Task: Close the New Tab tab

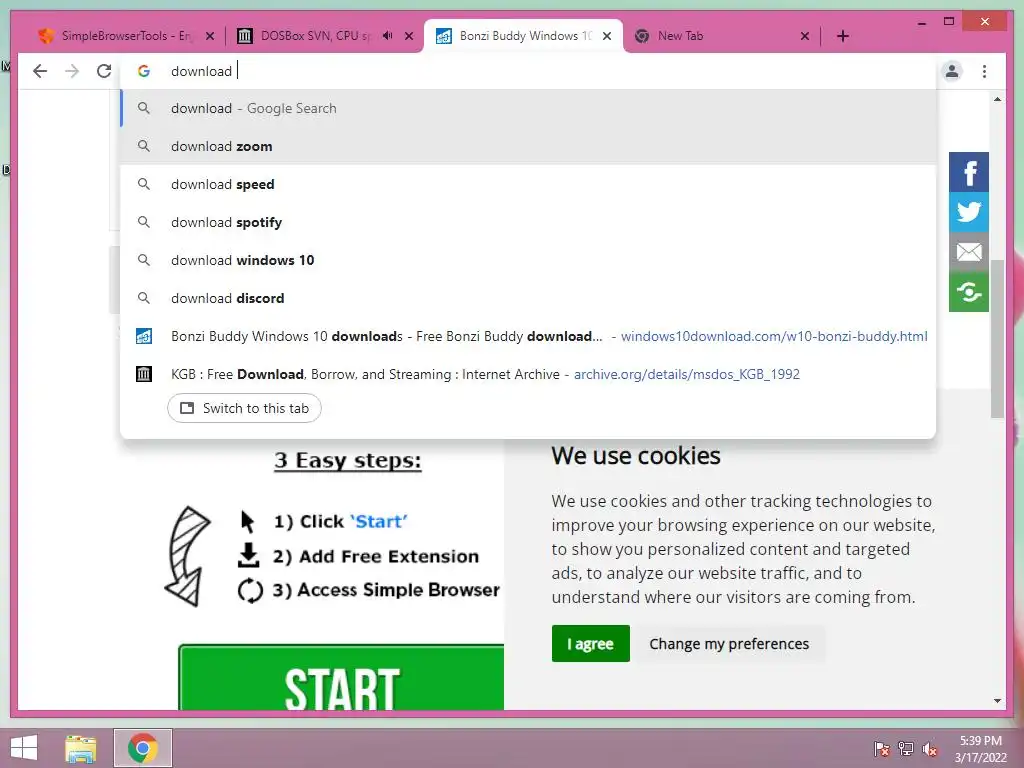Action: [805, 36]
